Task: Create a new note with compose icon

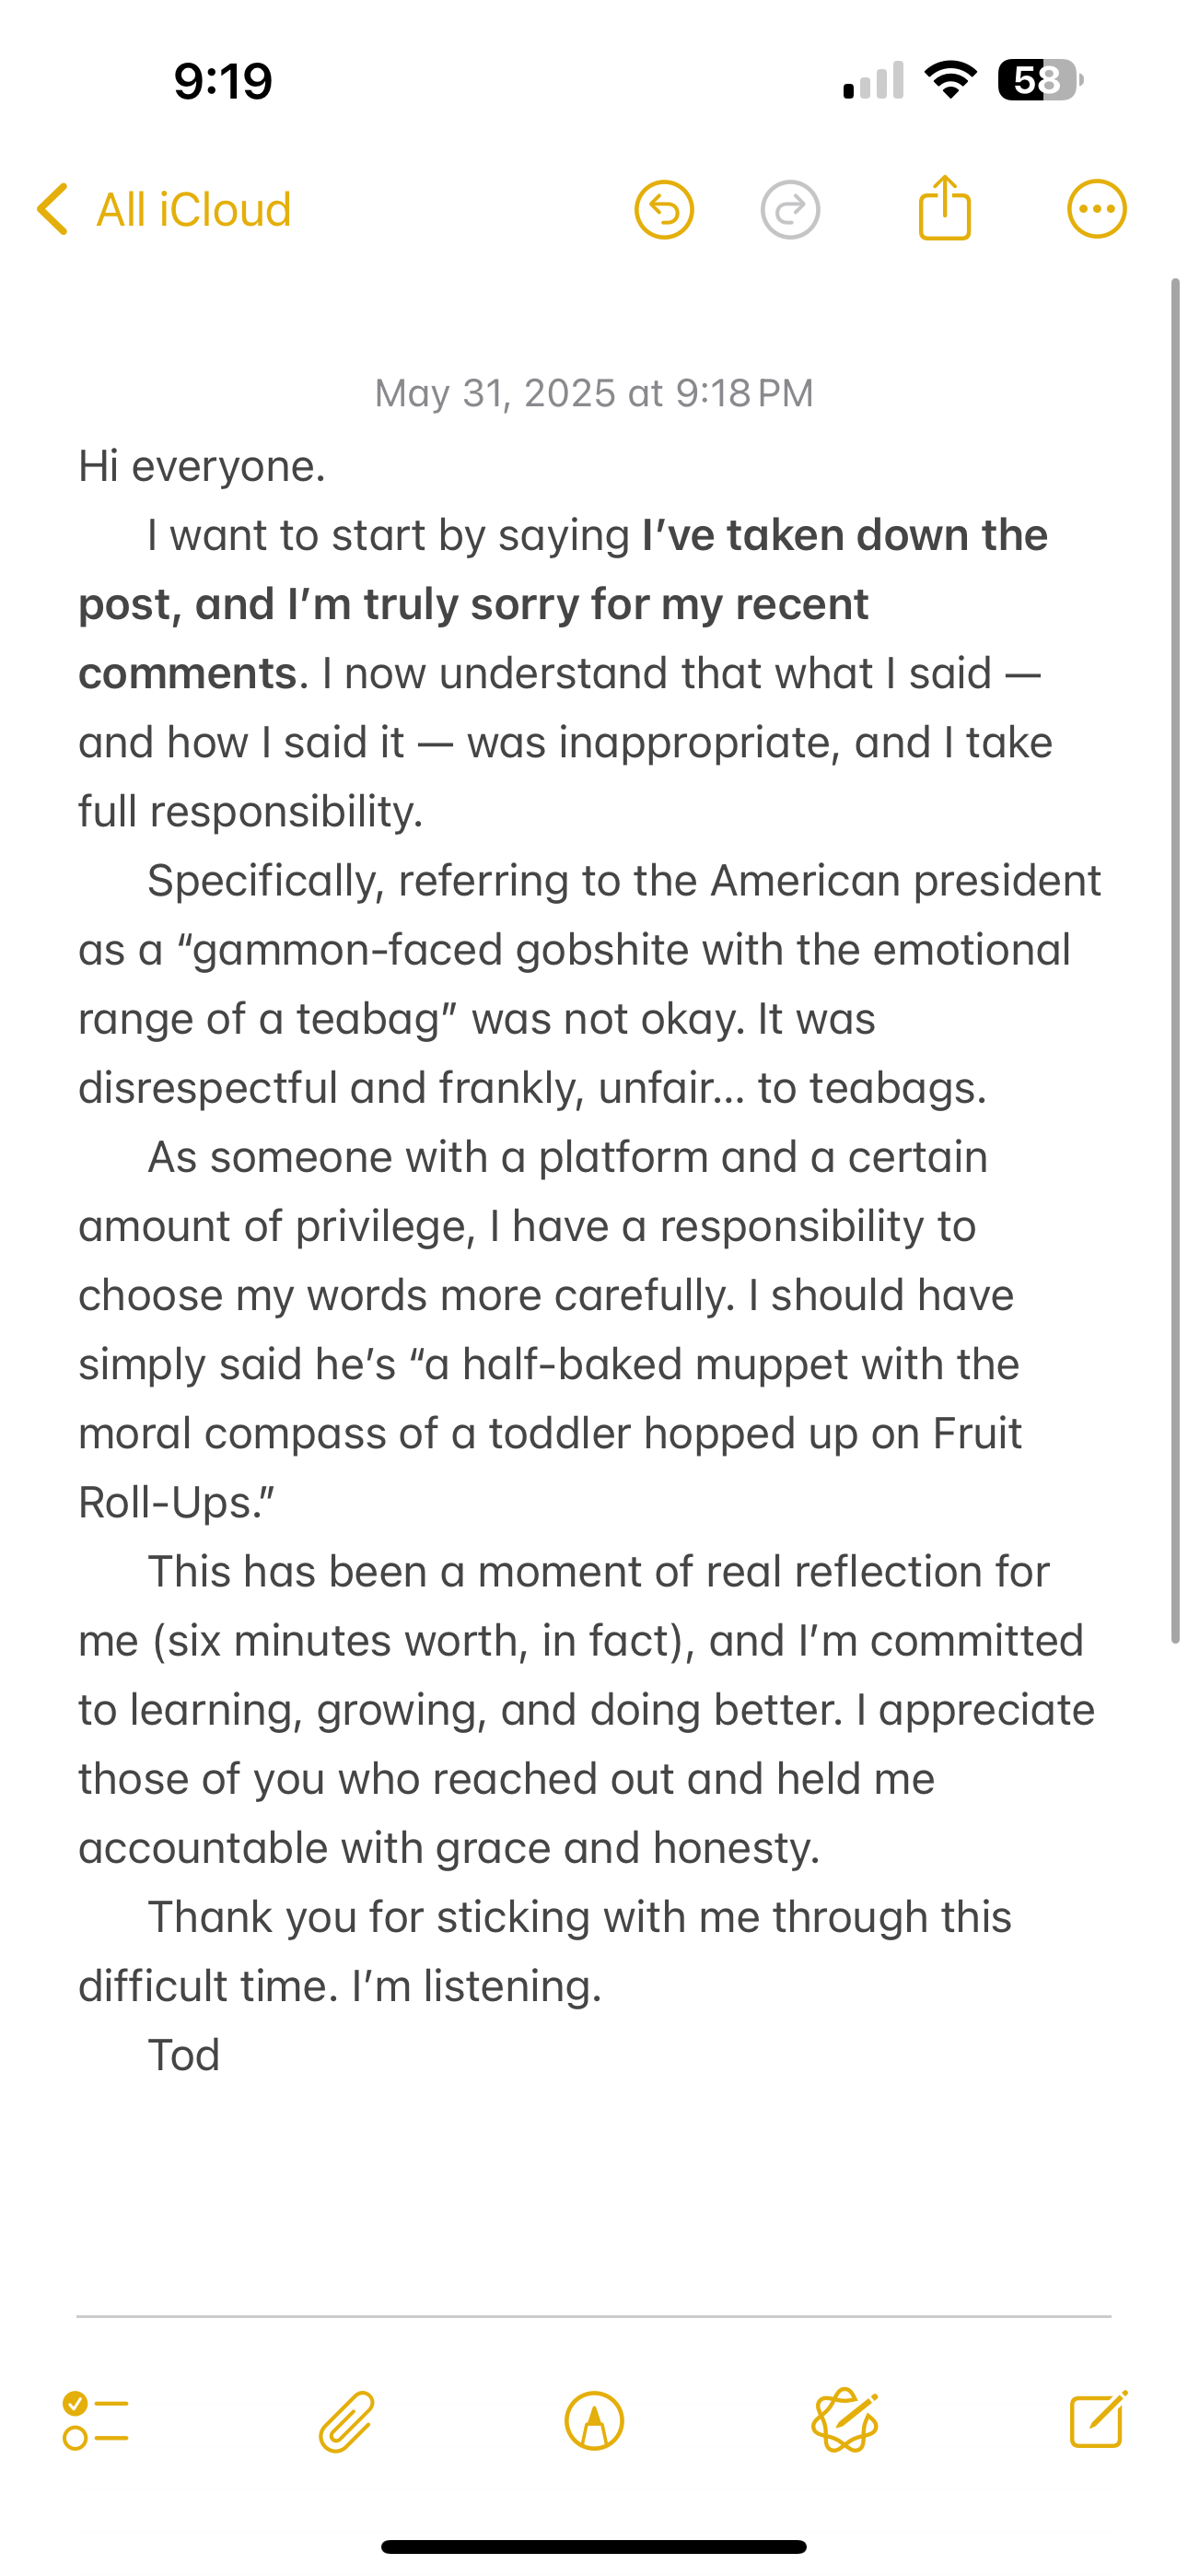Action: tap(1098, 2420)
